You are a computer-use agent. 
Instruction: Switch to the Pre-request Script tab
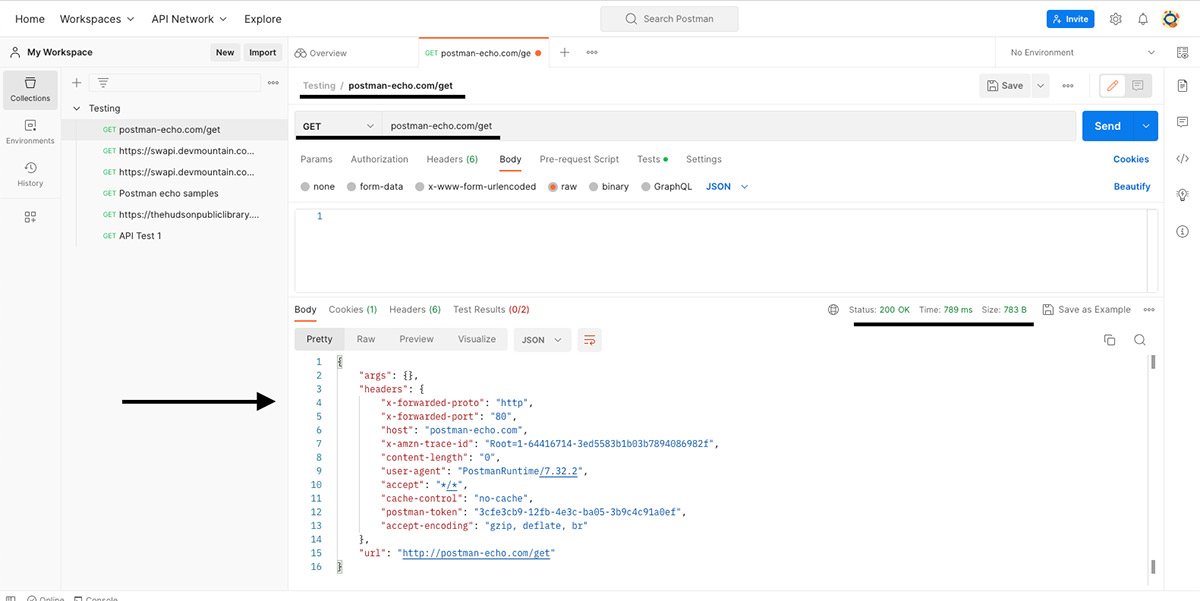pyautogui.click(x=579, y=159)
